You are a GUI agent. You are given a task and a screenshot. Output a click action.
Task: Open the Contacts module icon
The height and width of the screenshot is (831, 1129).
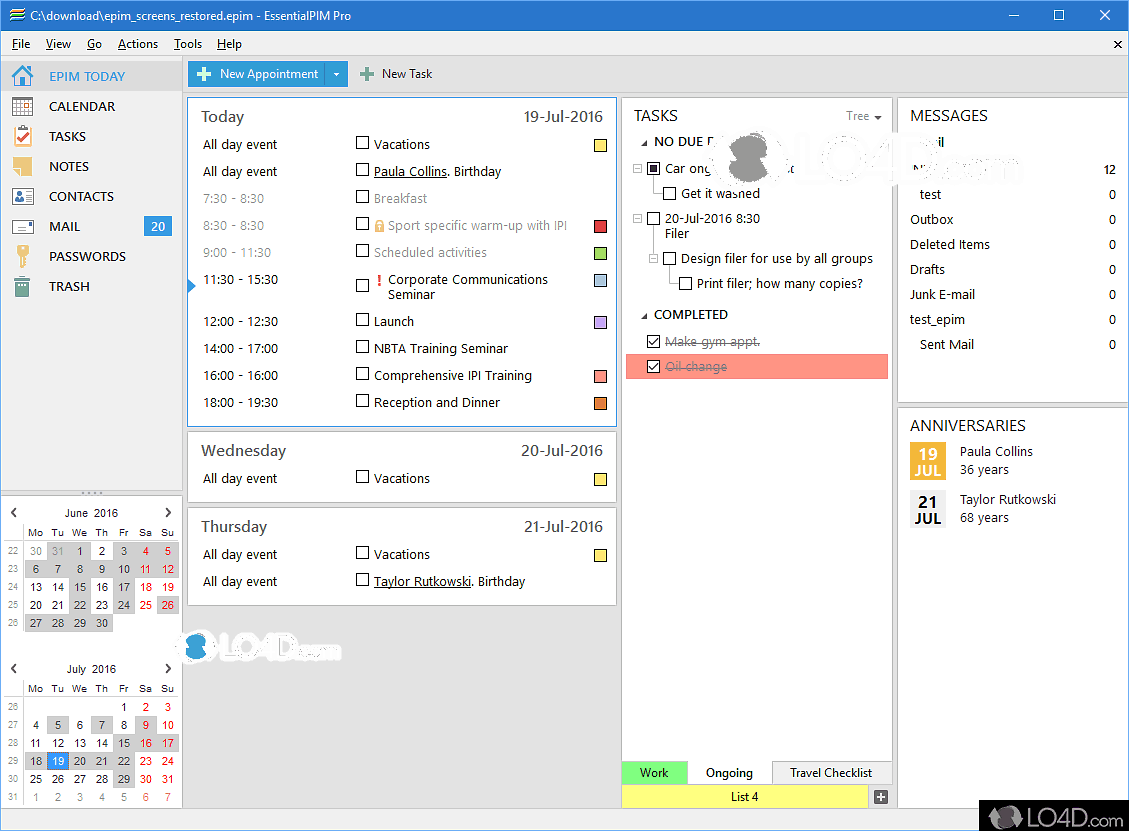(22, 197)
